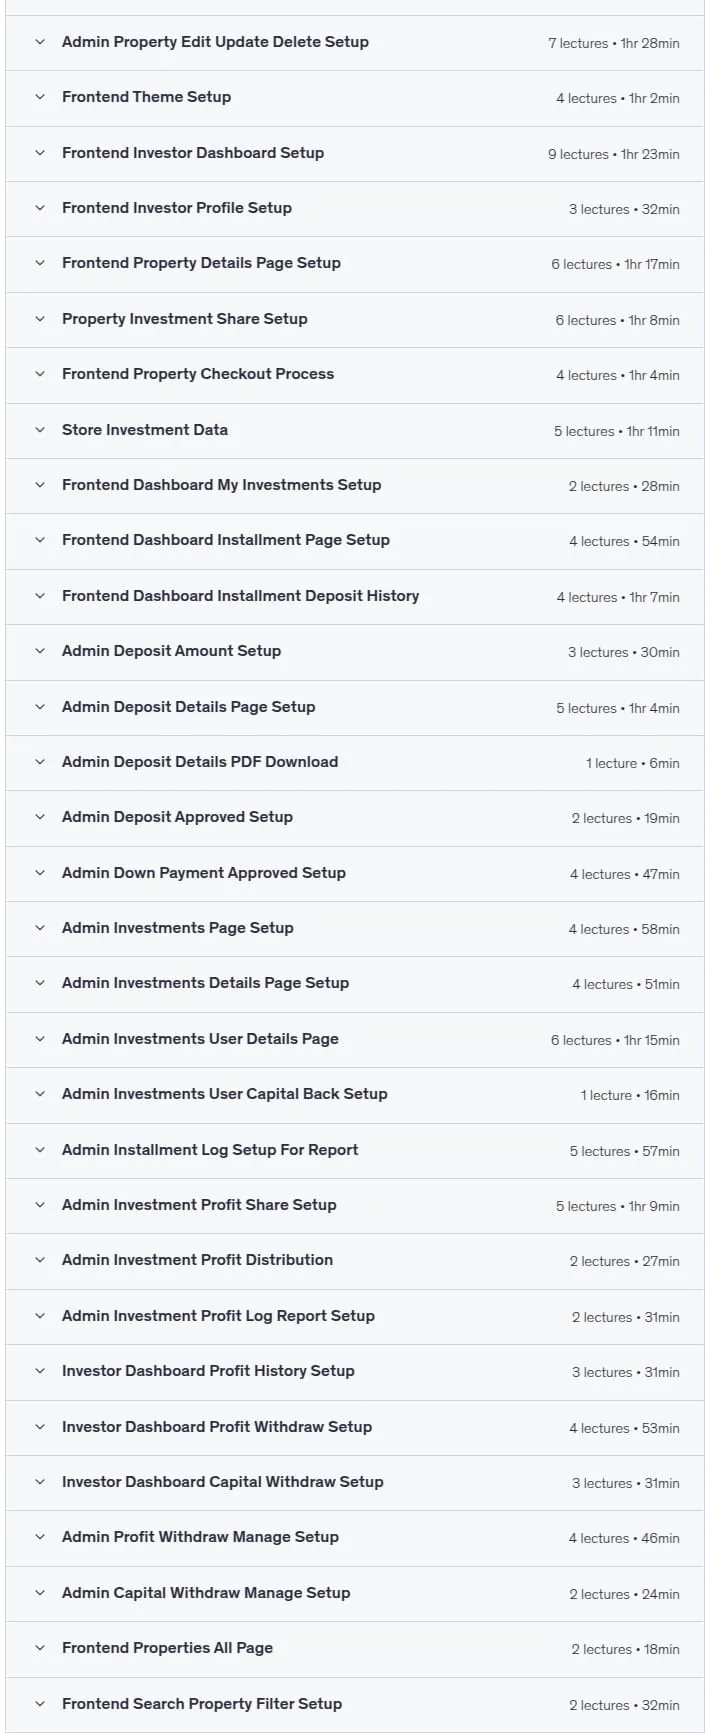The height and width of the screenshot is (1733, 705).
Task: Expand Frontend Search Property Filter Setup
Action: [355, 1704]
